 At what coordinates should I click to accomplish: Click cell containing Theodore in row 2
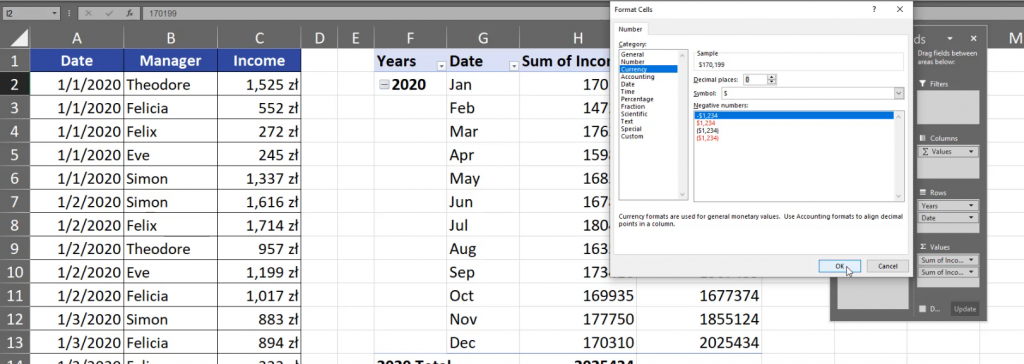tap(170, 84)
